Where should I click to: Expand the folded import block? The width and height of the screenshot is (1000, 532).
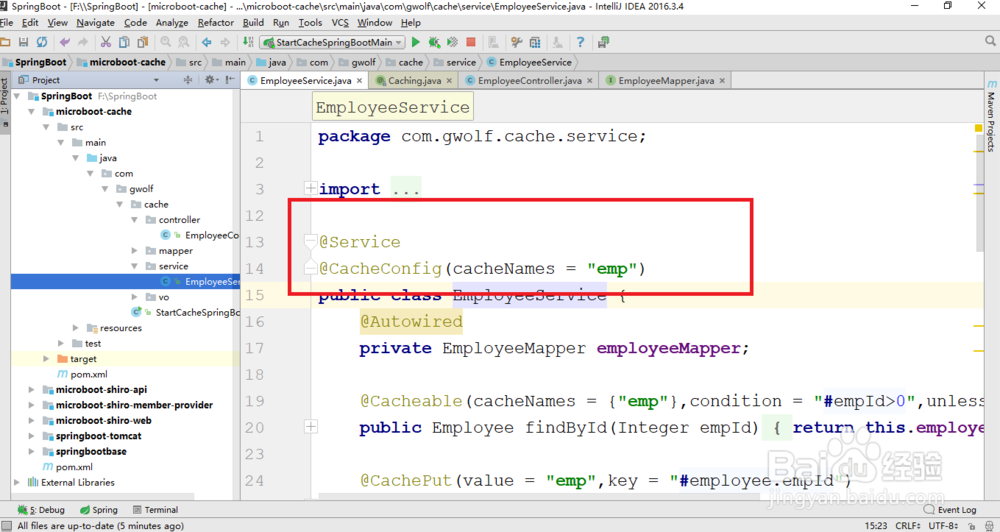(x=311, y=188)
